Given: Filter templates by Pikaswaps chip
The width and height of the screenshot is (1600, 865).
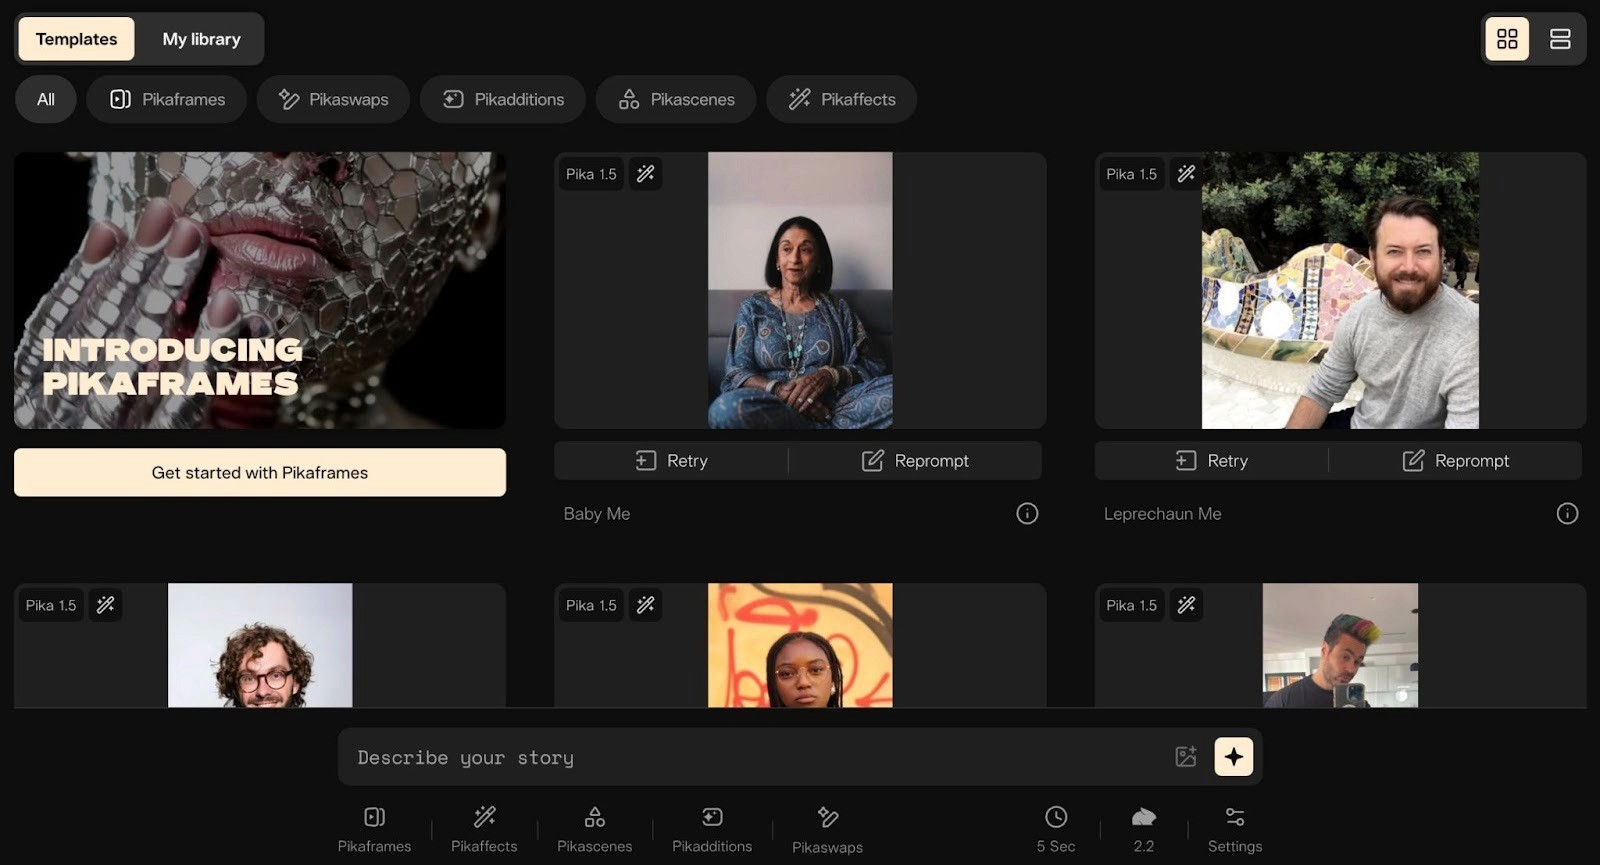Looking at the screenshot, I should point(333,99).
